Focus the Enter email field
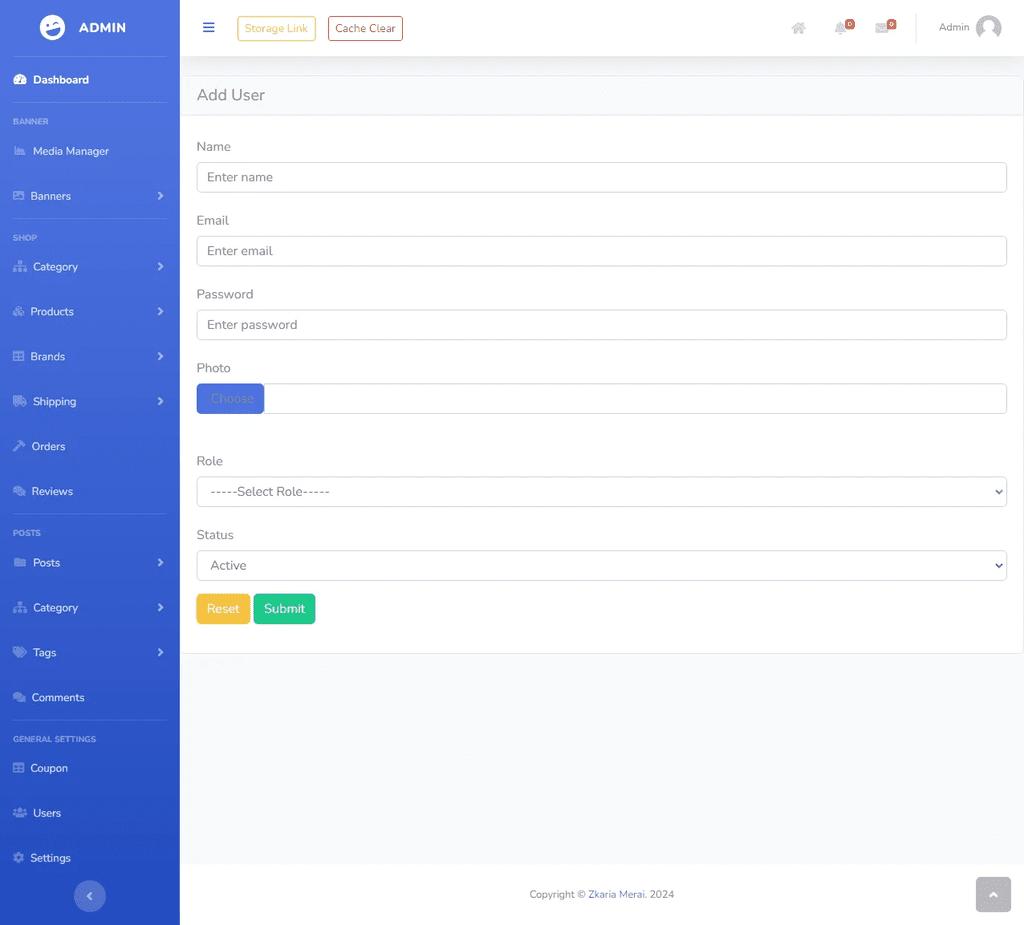1024x925 pixels. pos(601,251)
